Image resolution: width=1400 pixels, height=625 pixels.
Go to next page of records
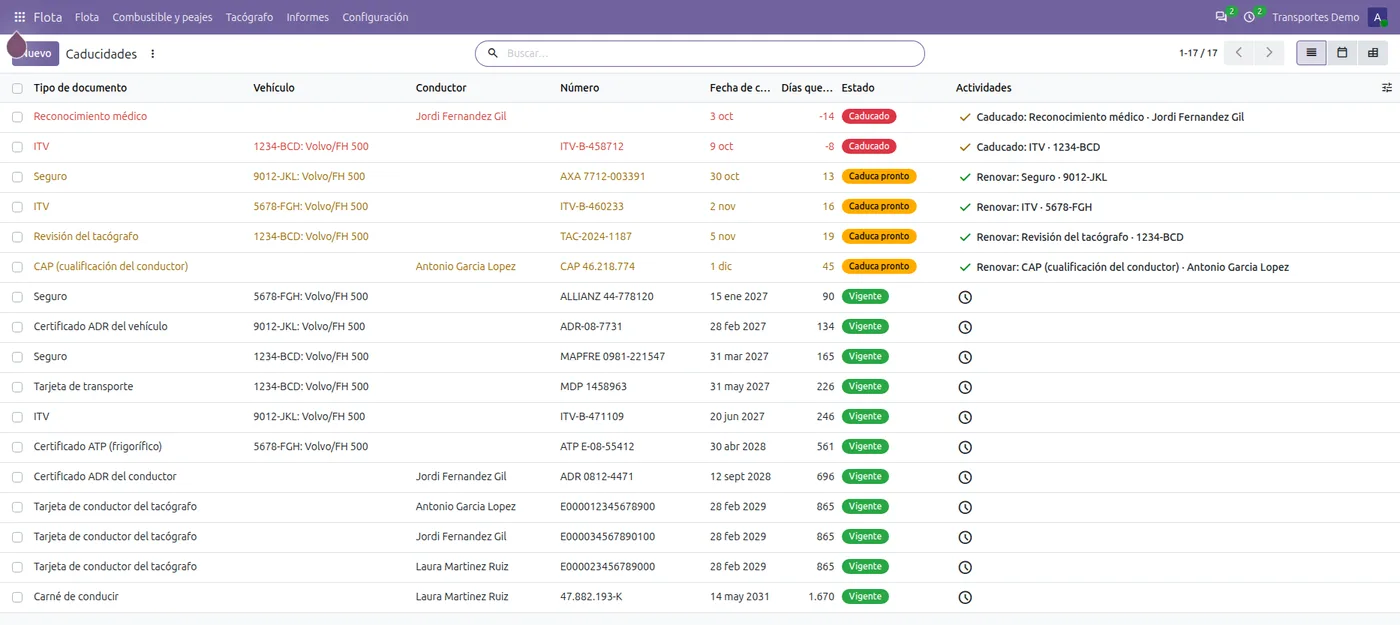click(x=1269, y=53)
